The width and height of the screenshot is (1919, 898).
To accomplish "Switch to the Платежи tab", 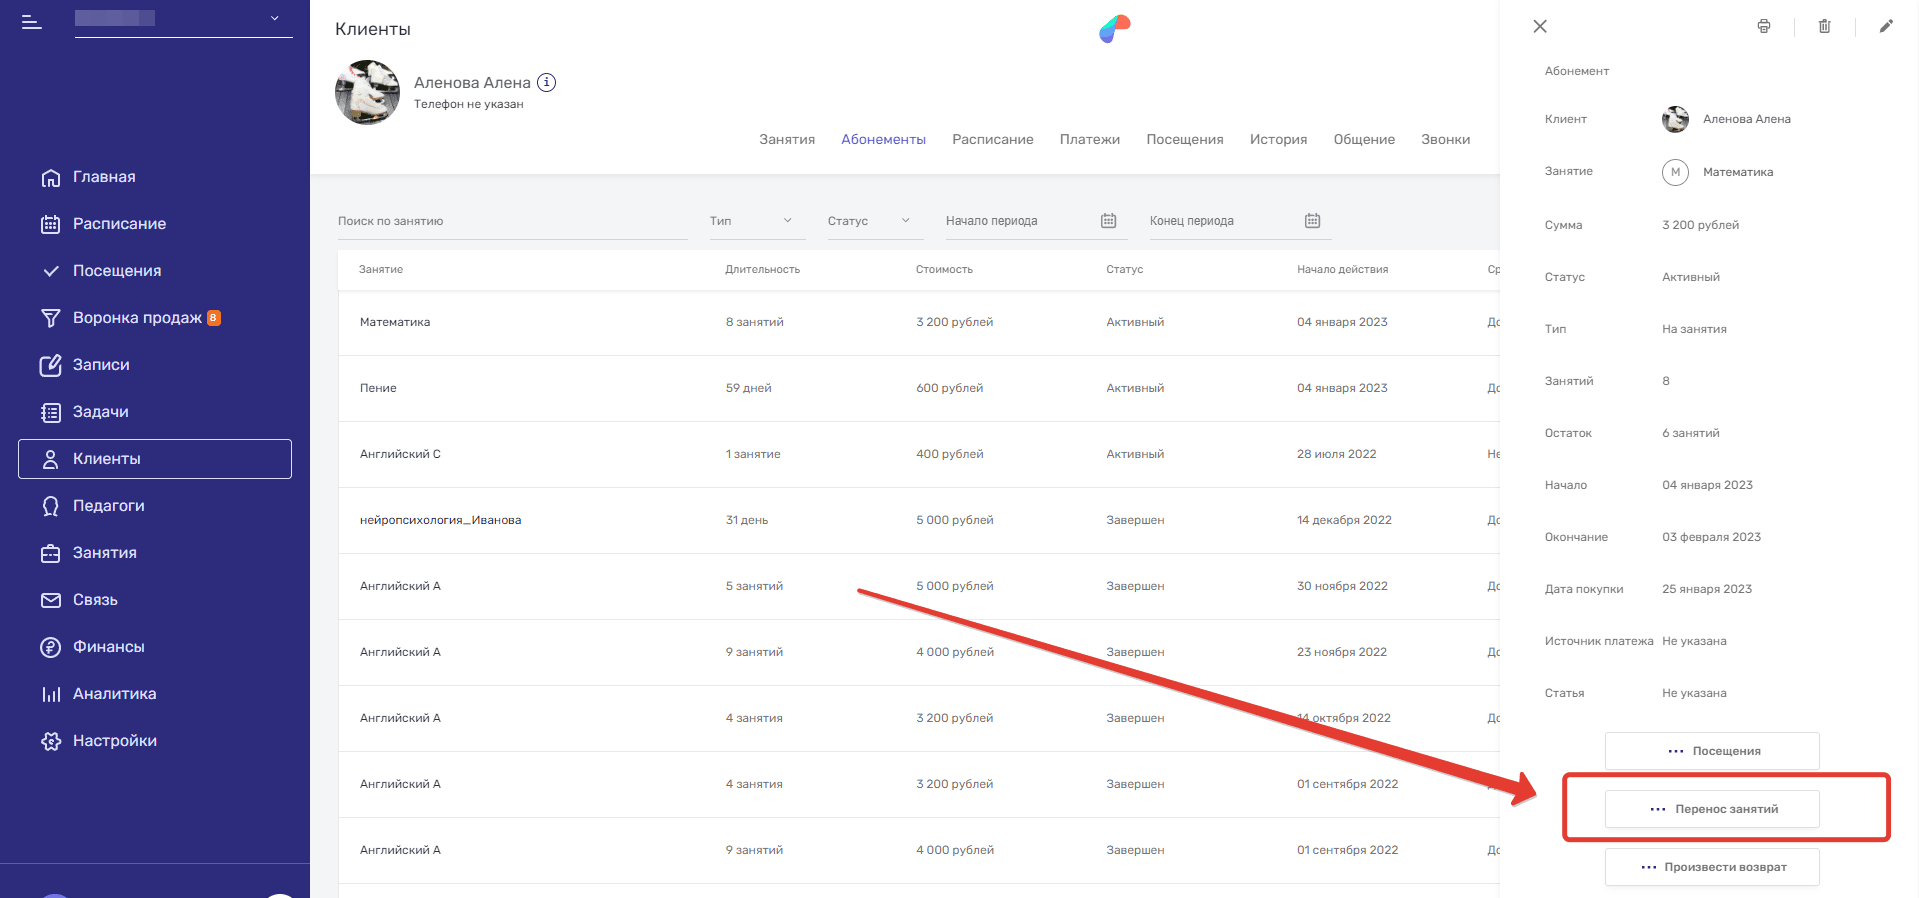I will (1089, 140).
